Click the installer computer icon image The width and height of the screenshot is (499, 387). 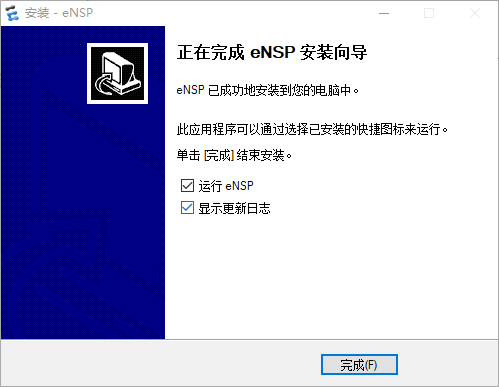point(117,73)
